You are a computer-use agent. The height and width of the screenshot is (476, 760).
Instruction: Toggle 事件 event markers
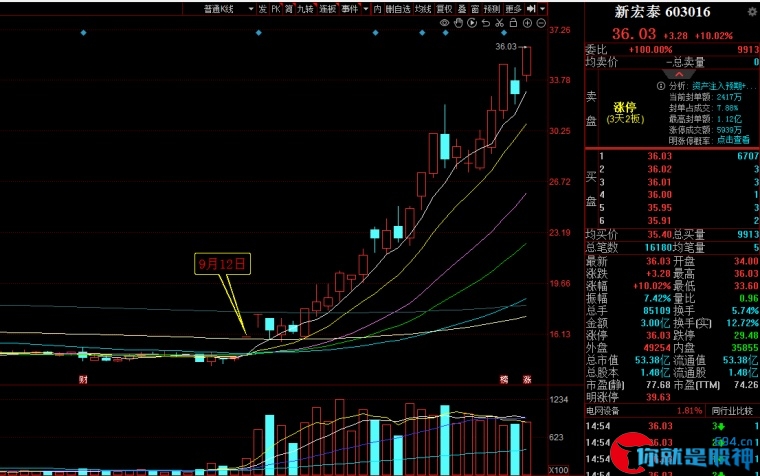349,9
